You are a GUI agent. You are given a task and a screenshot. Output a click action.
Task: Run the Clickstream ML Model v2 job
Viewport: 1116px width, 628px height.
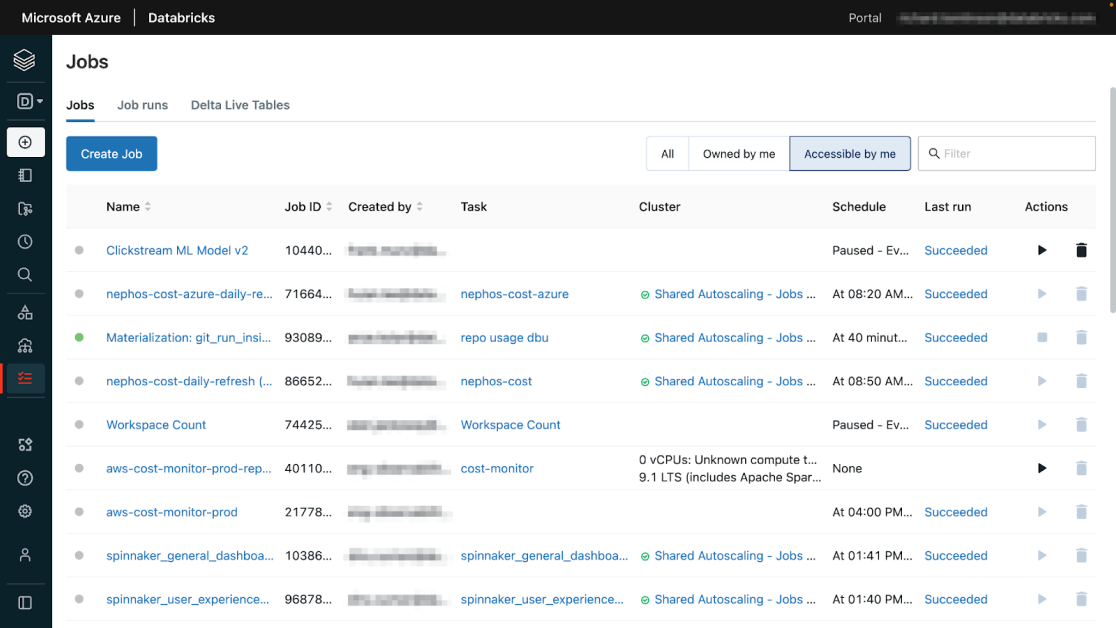1042,251
